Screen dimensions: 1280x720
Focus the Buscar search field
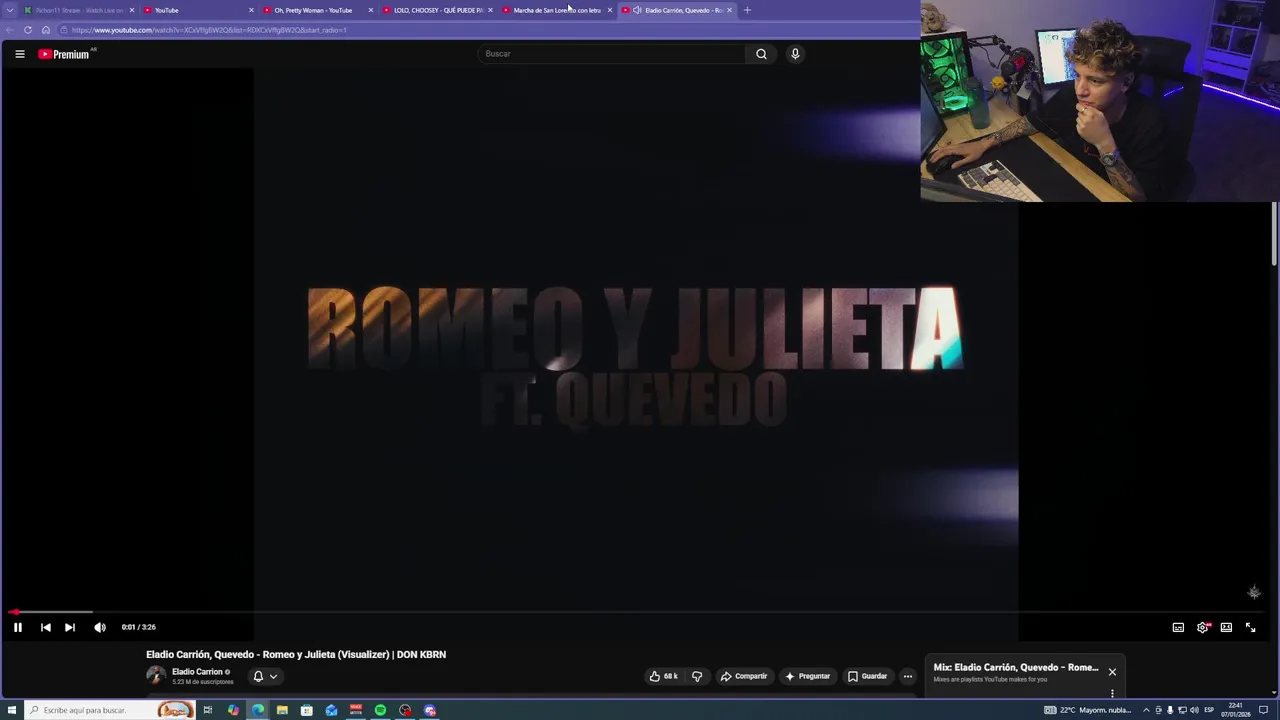pyautogui.click(x=612, y=54)
